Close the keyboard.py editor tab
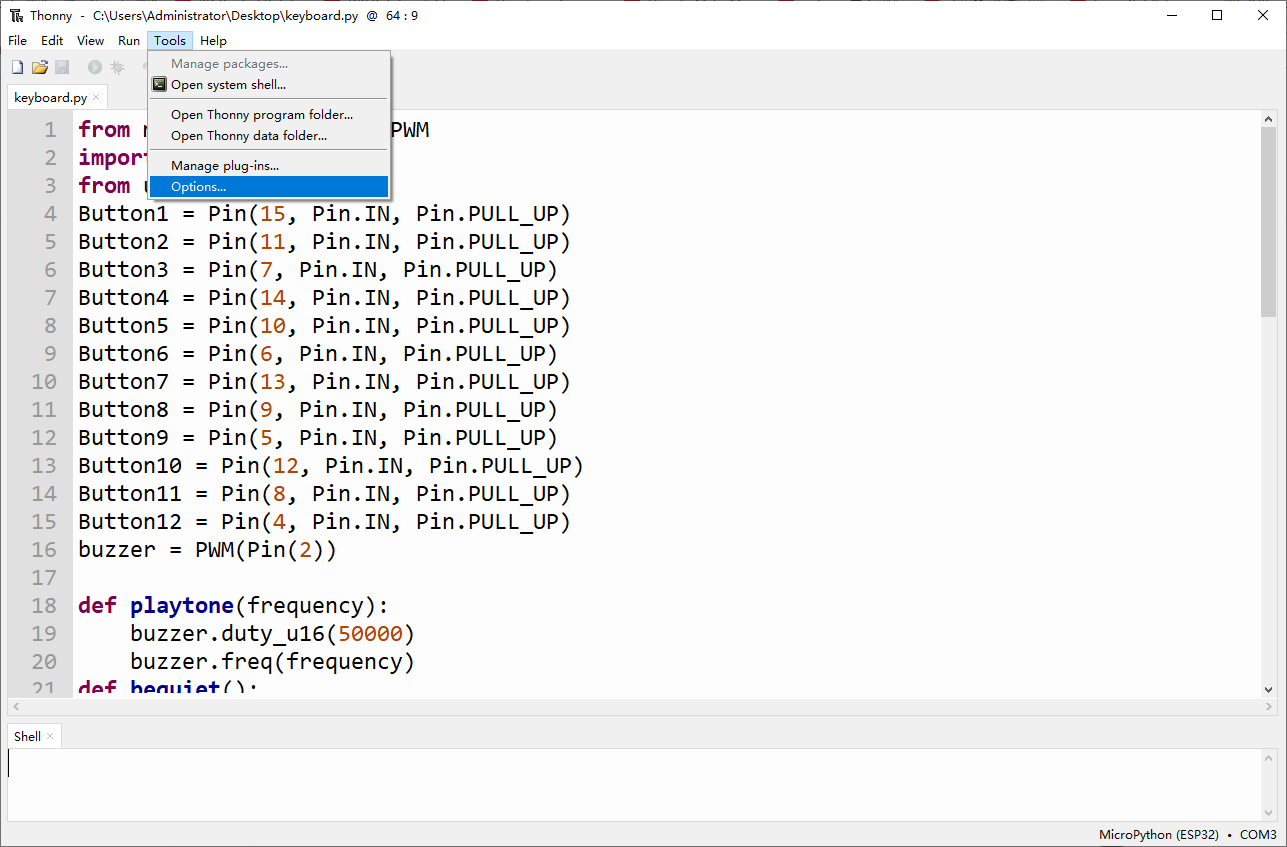The height and width of the screenshot is (847, 1287). pos(96,98)
